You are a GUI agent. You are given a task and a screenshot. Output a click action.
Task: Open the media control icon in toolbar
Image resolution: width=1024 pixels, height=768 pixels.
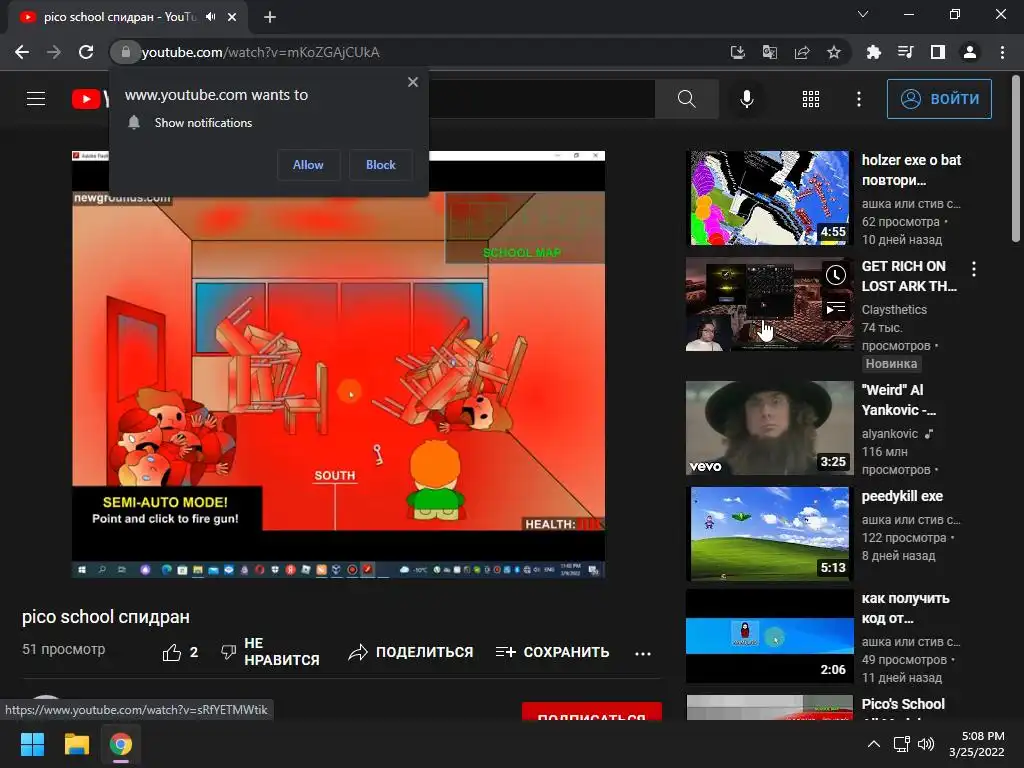click(x=905, y=52)
